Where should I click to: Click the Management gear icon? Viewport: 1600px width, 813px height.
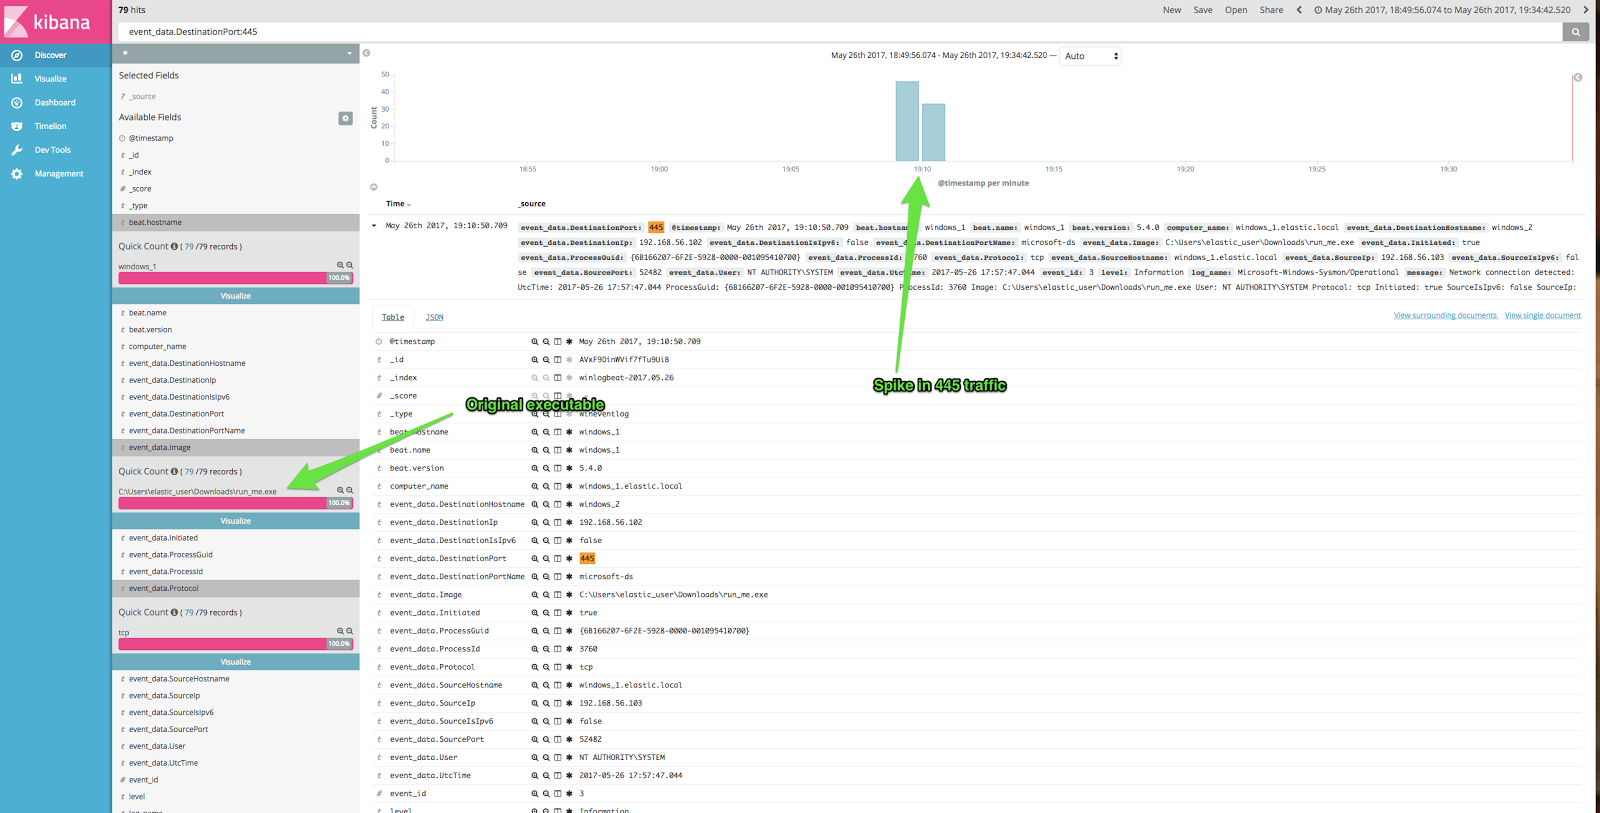(17, 174)
